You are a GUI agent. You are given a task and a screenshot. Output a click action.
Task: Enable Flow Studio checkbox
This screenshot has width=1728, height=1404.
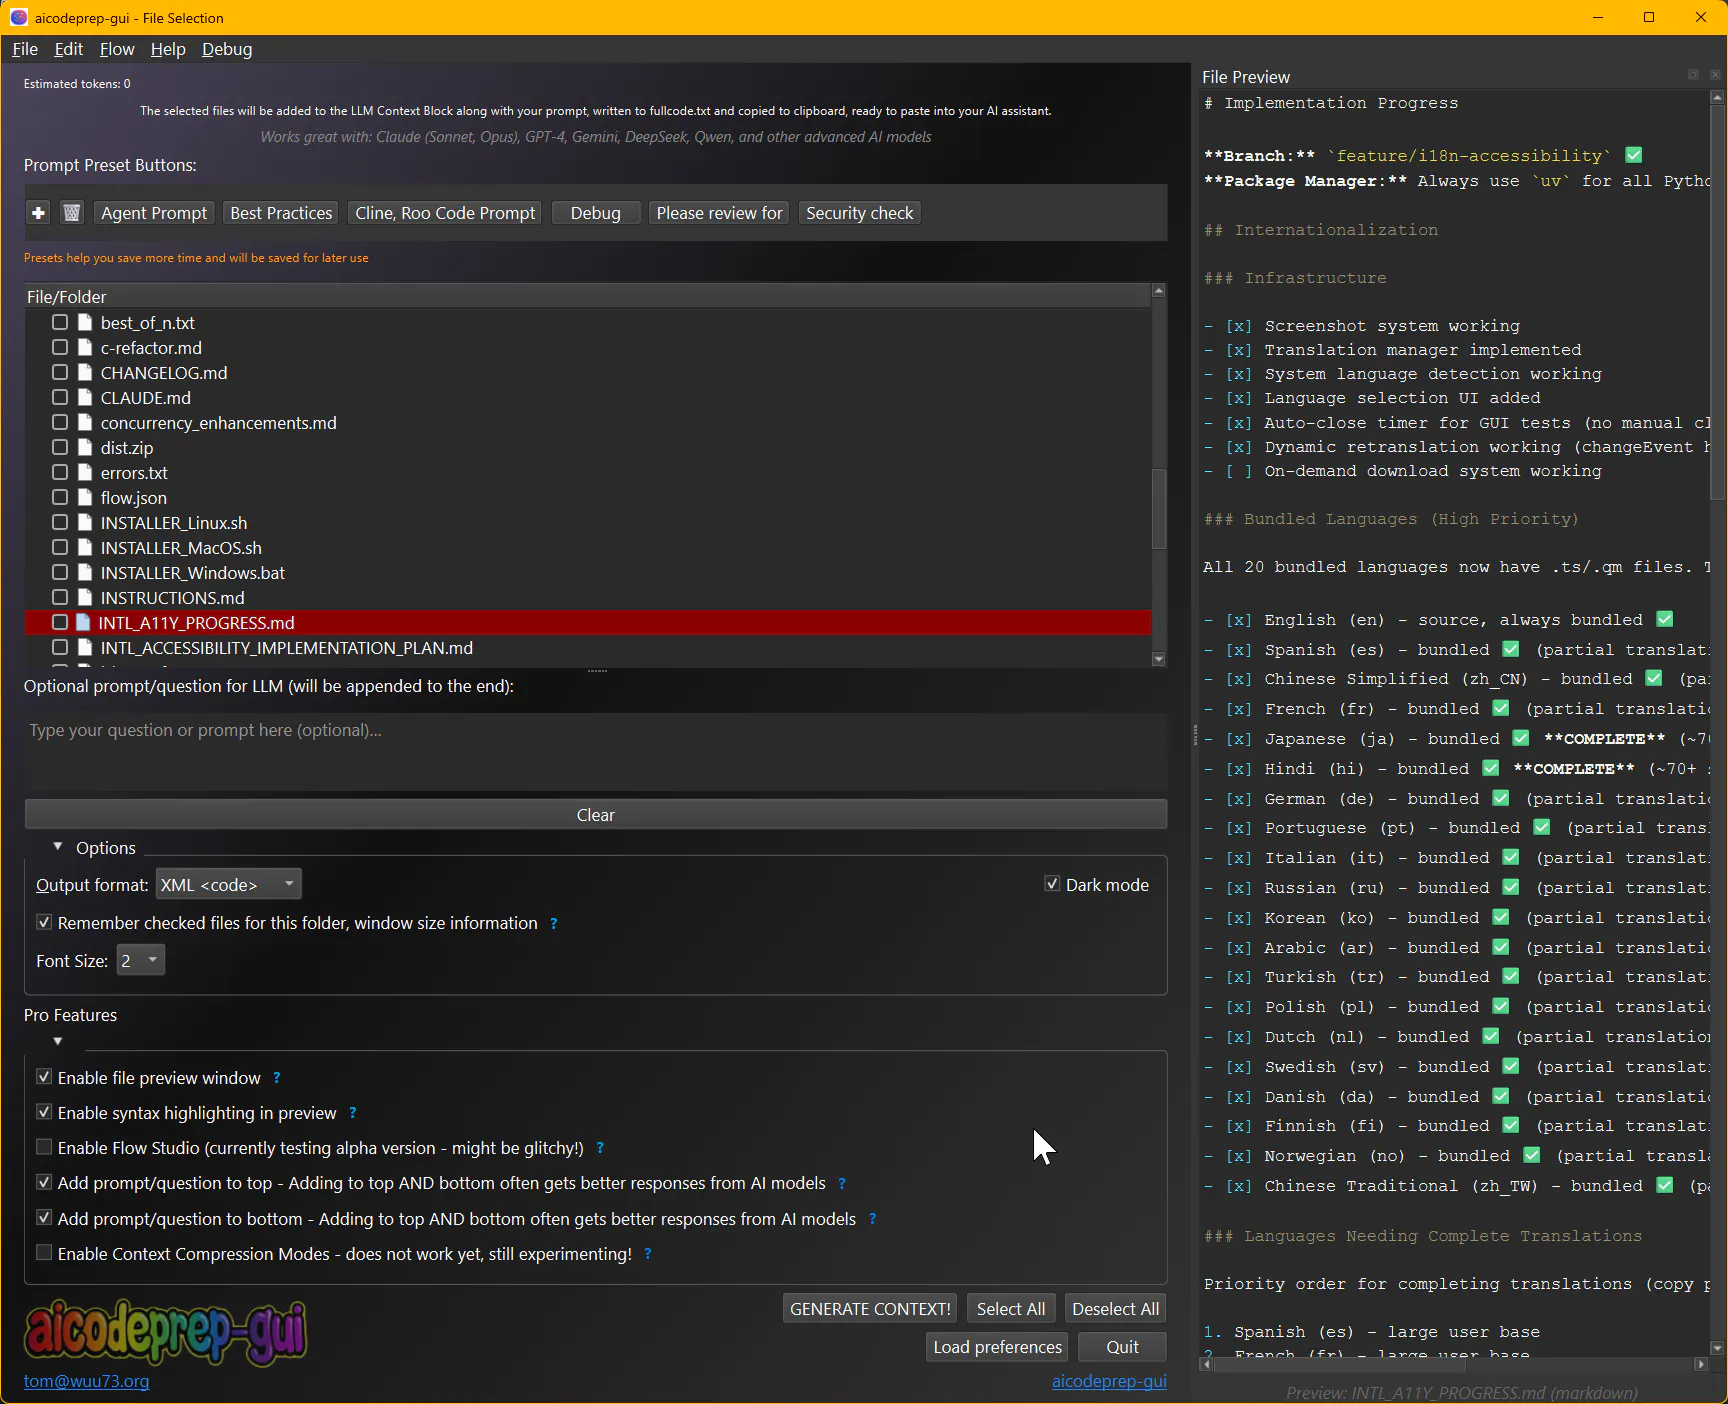click(x=44, y=1147)
